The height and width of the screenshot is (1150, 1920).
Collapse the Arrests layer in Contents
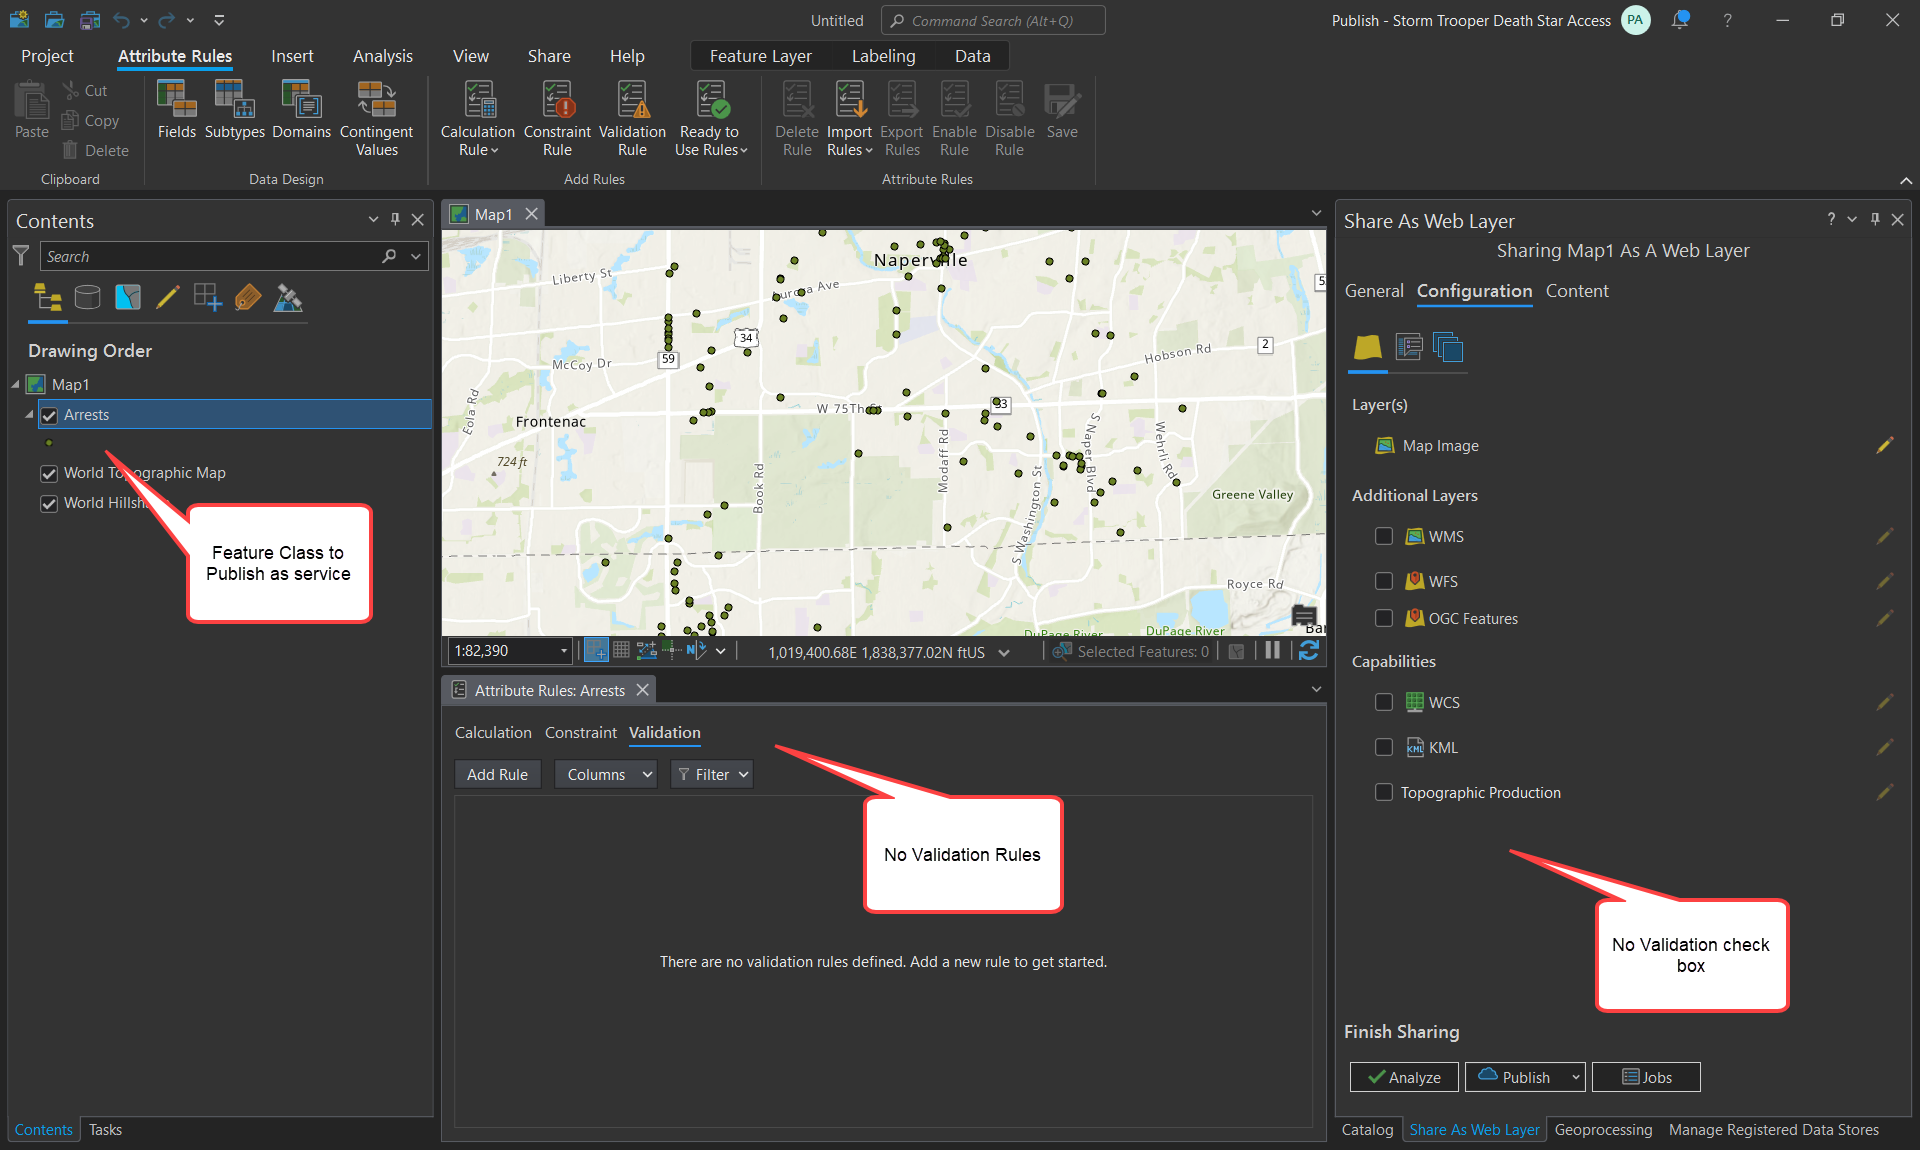[30, 414]
